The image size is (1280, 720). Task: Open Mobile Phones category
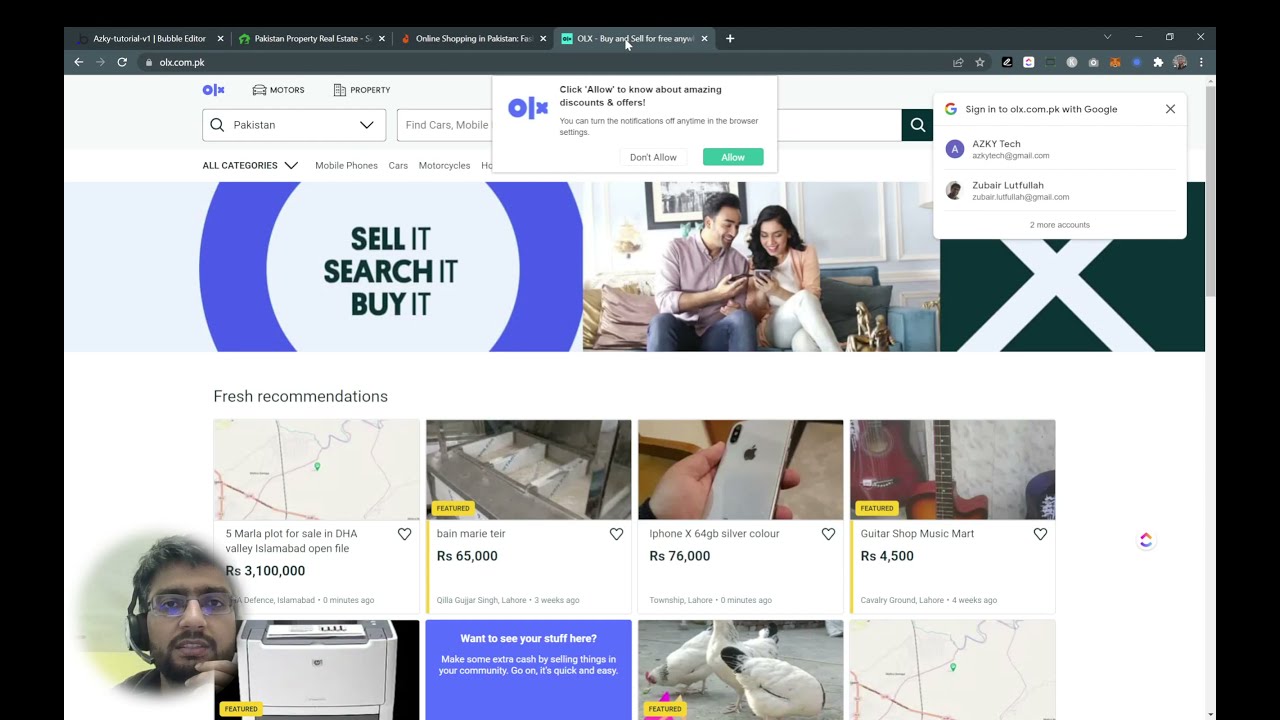346,165
